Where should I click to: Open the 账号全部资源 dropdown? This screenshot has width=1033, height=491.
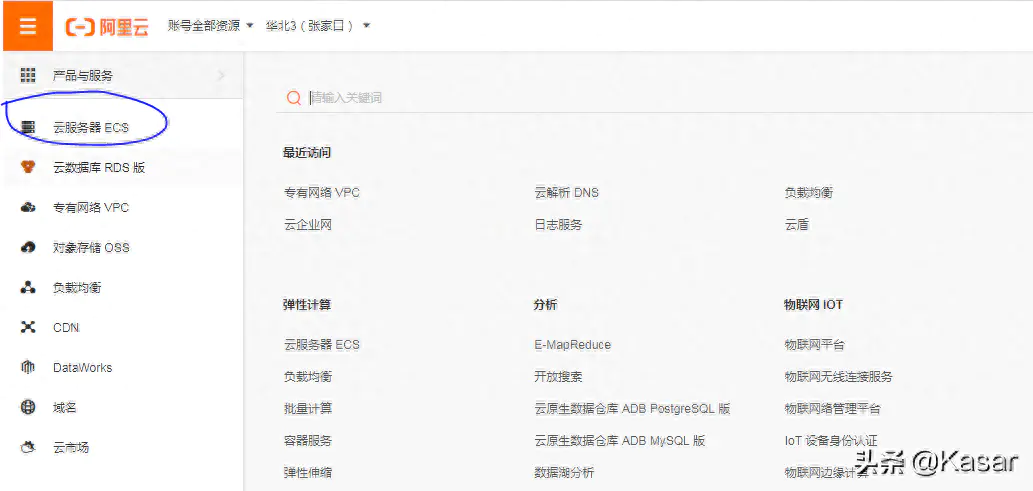(x=210, y=26)
